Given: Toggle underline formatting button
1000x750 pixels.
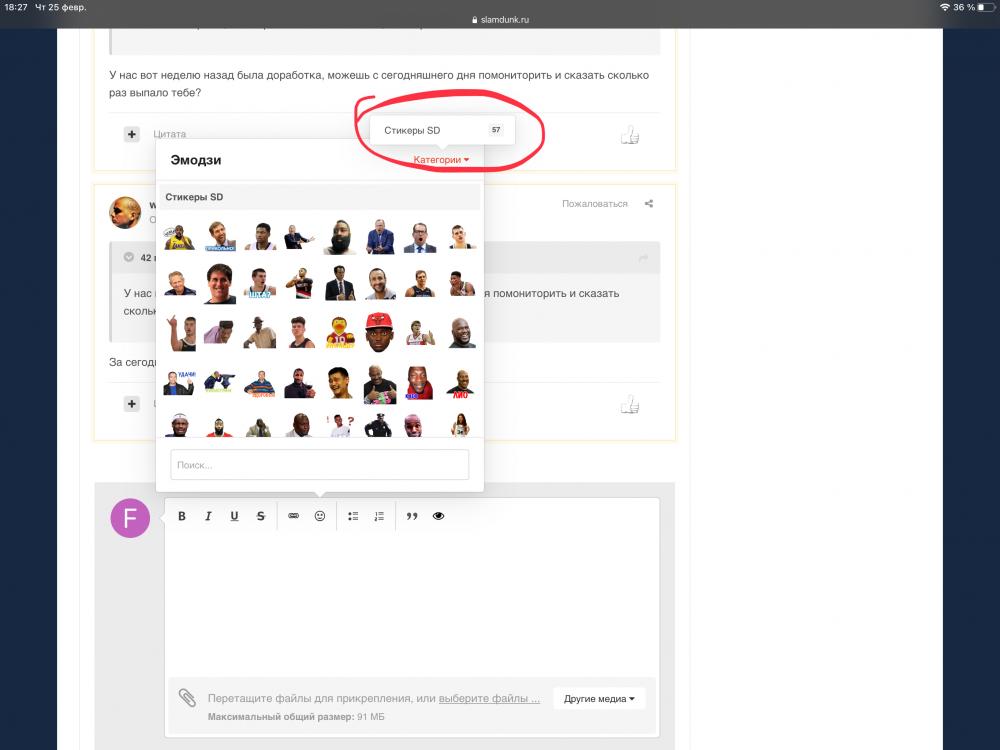Looking at the screenshot, I should point(234,516).
